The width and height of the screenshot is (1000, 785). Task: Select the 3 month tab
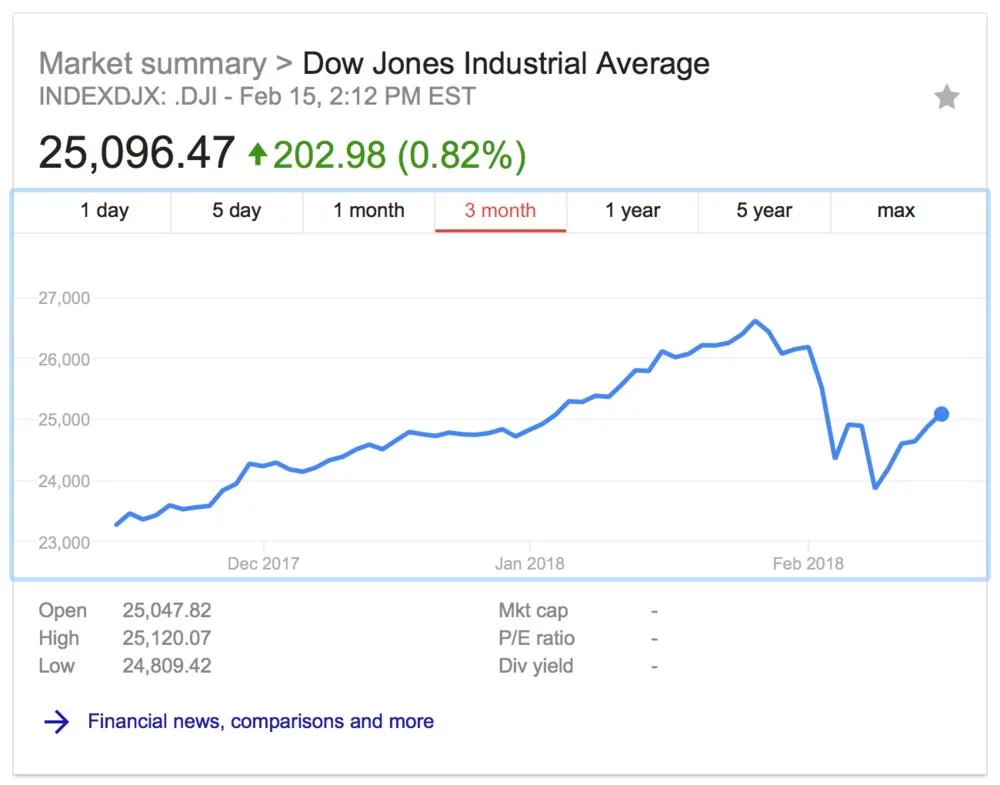tap(500, 211)
